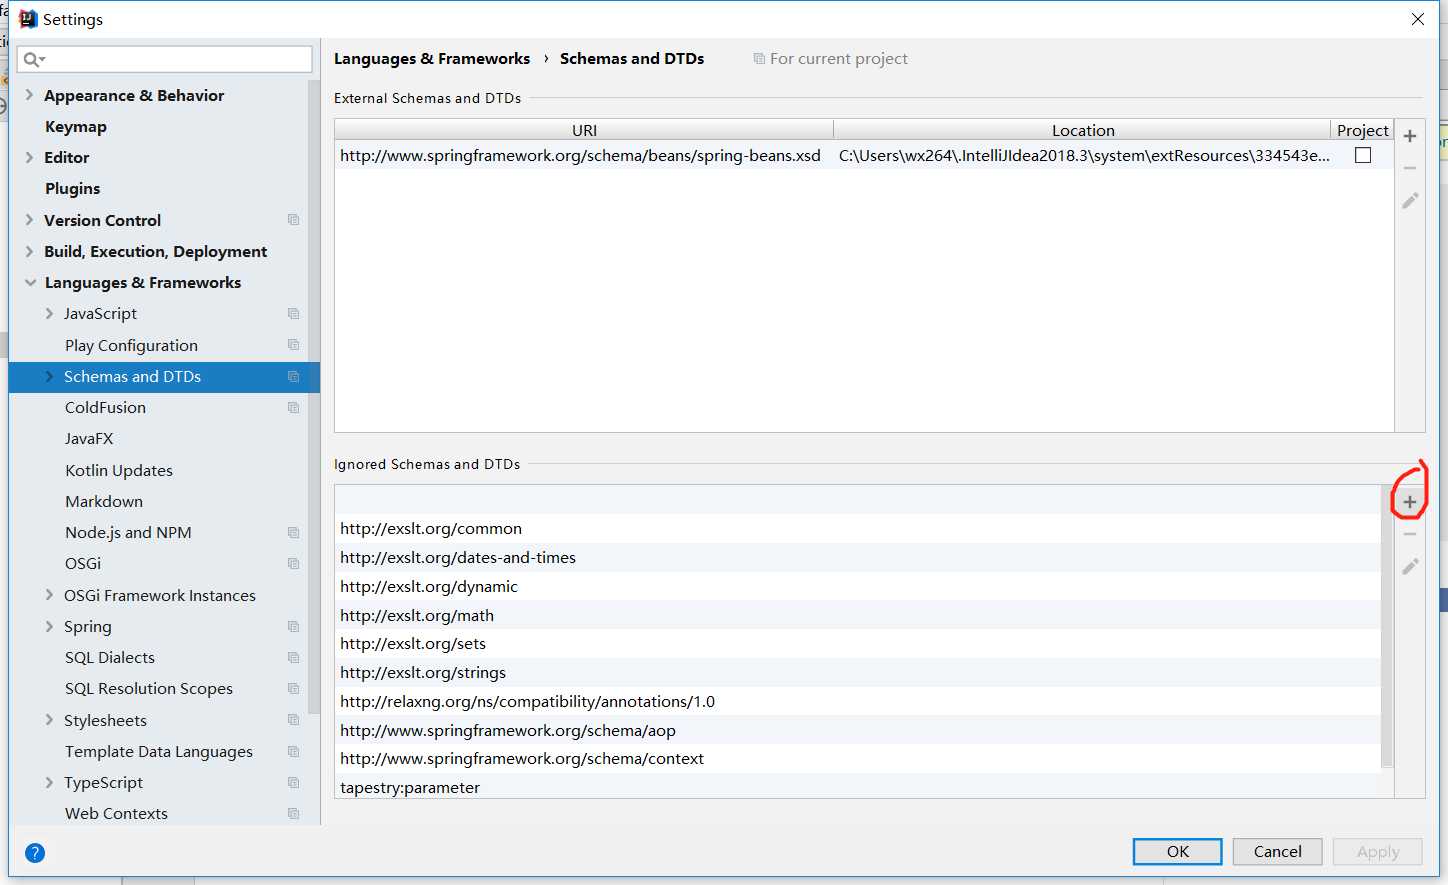Expand the Schemas and DTDs node
1448x885 pixels.
point(49,376)
